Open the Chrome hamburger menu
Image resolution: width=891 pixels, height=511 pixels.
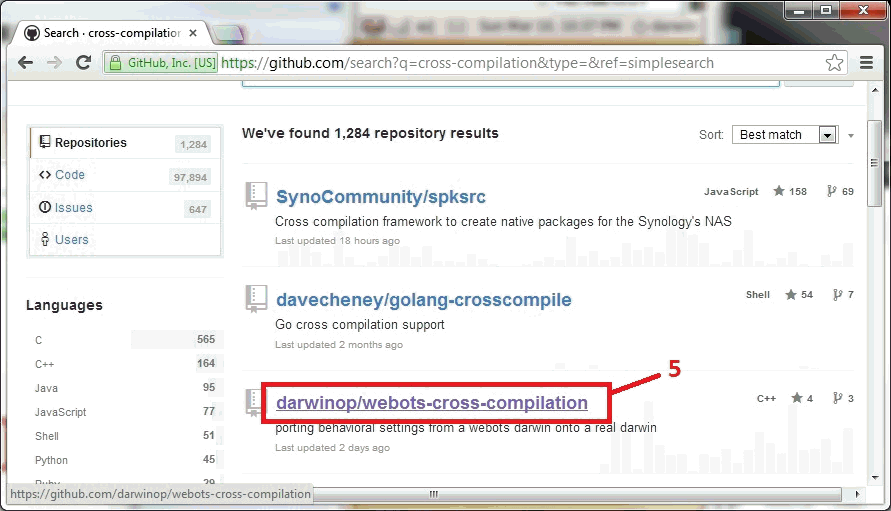[867, 63]
